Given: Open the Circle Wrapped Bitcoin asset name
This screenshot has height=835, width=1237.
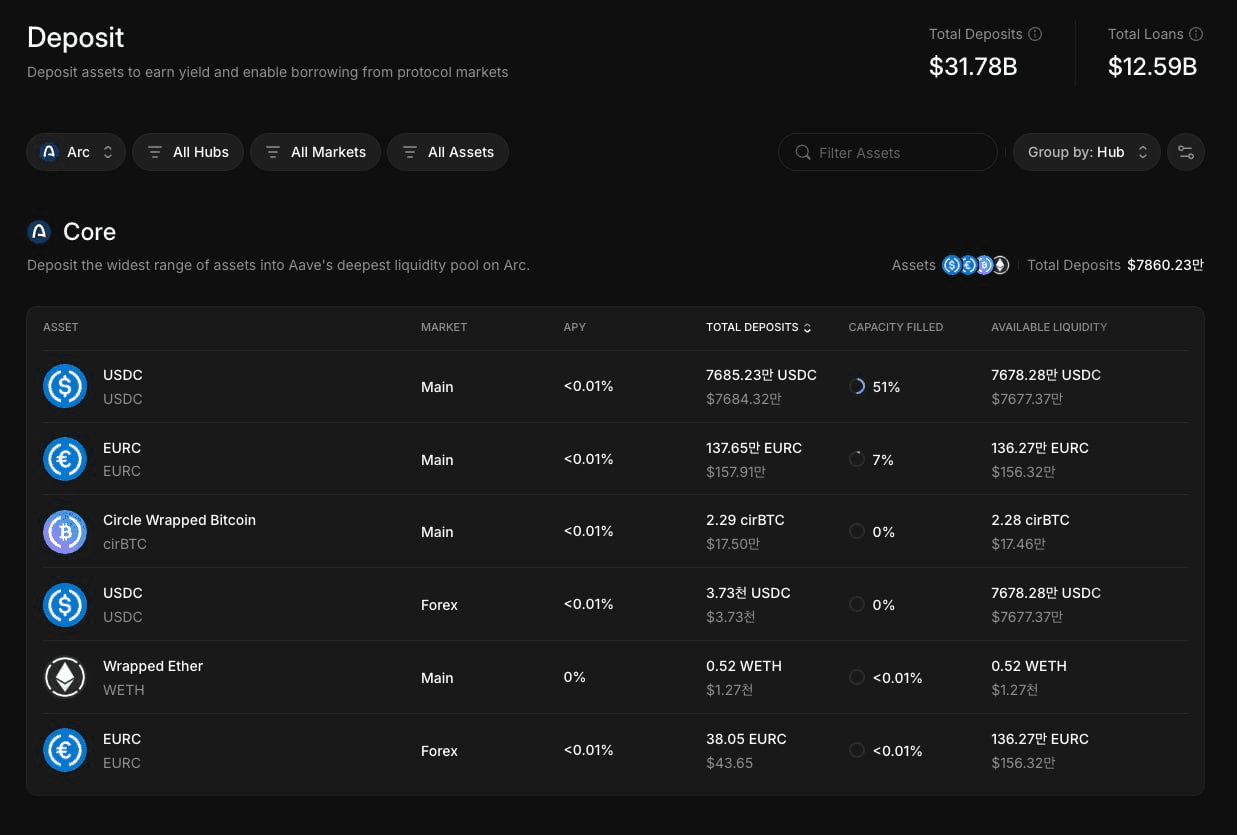Looking at the screenshot, I should (180, 520).
